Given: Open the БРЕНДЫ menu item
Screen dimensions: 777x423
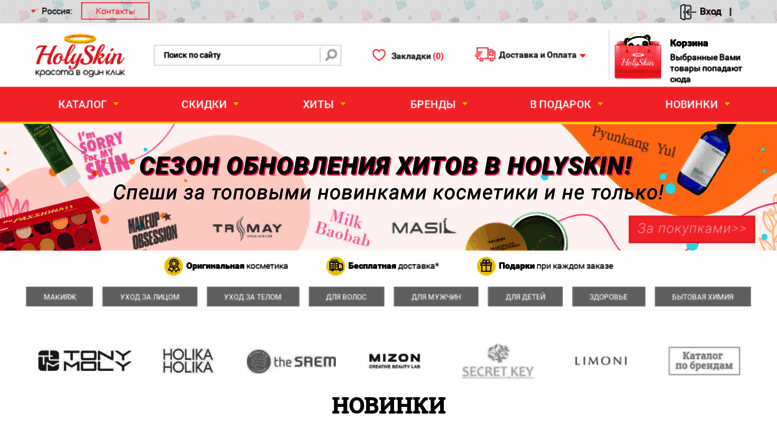Looking at the screenshot, I should click(433, 104).
